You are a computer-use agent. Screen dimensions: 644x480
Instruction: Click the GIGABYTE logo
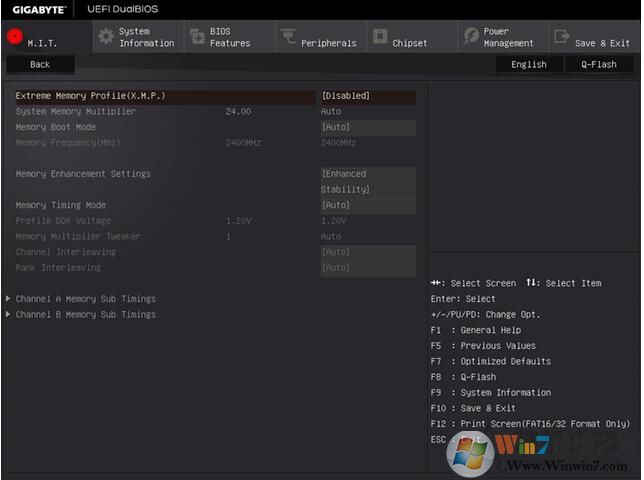click(x=38, y=9)
